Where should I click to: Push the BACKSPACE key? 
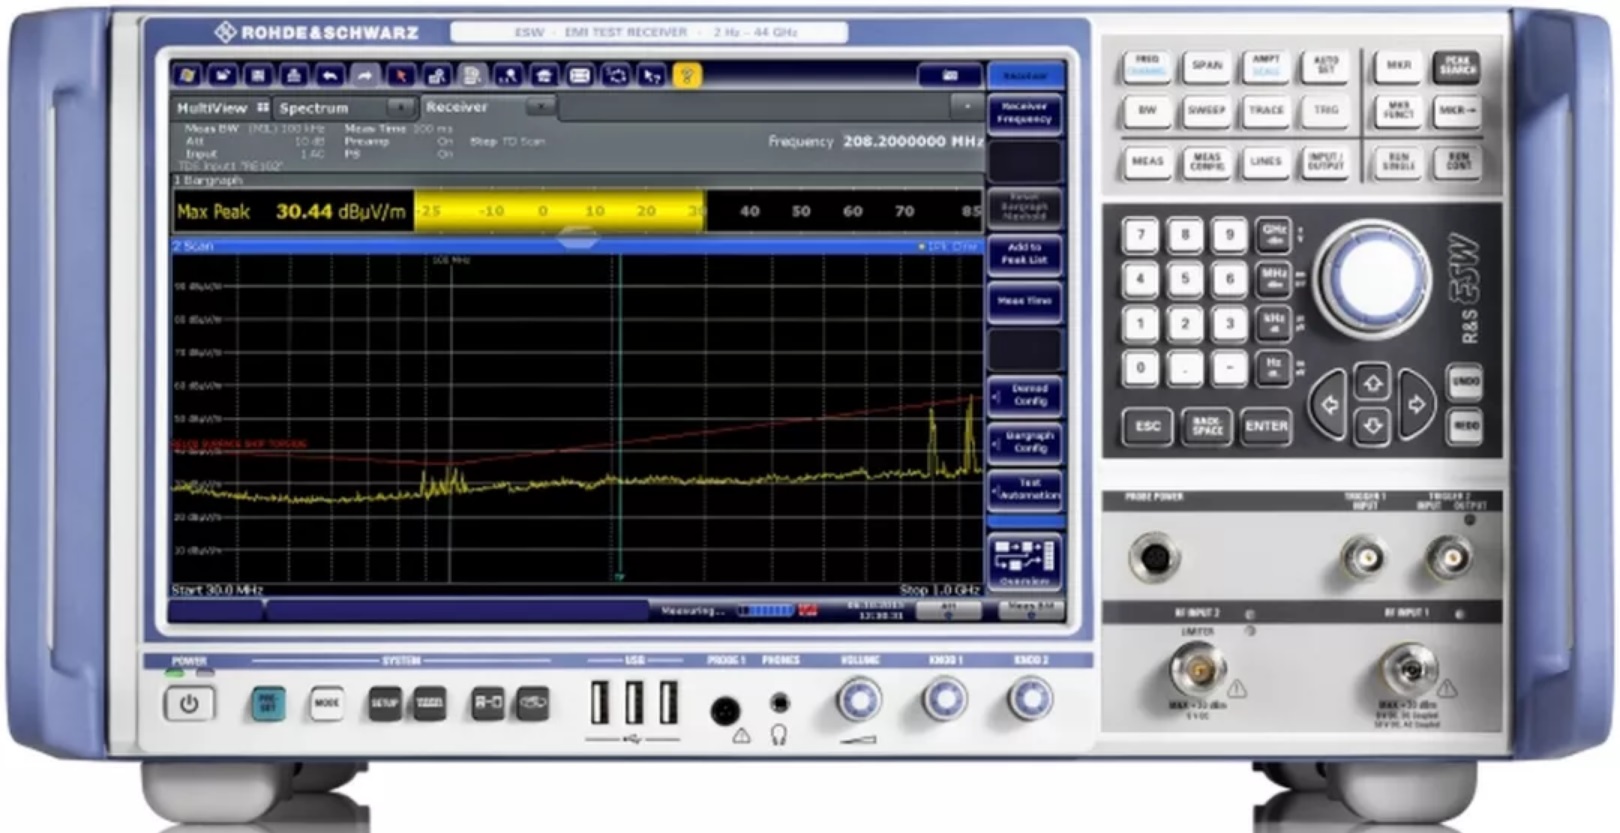click(x=1207, y=426)
